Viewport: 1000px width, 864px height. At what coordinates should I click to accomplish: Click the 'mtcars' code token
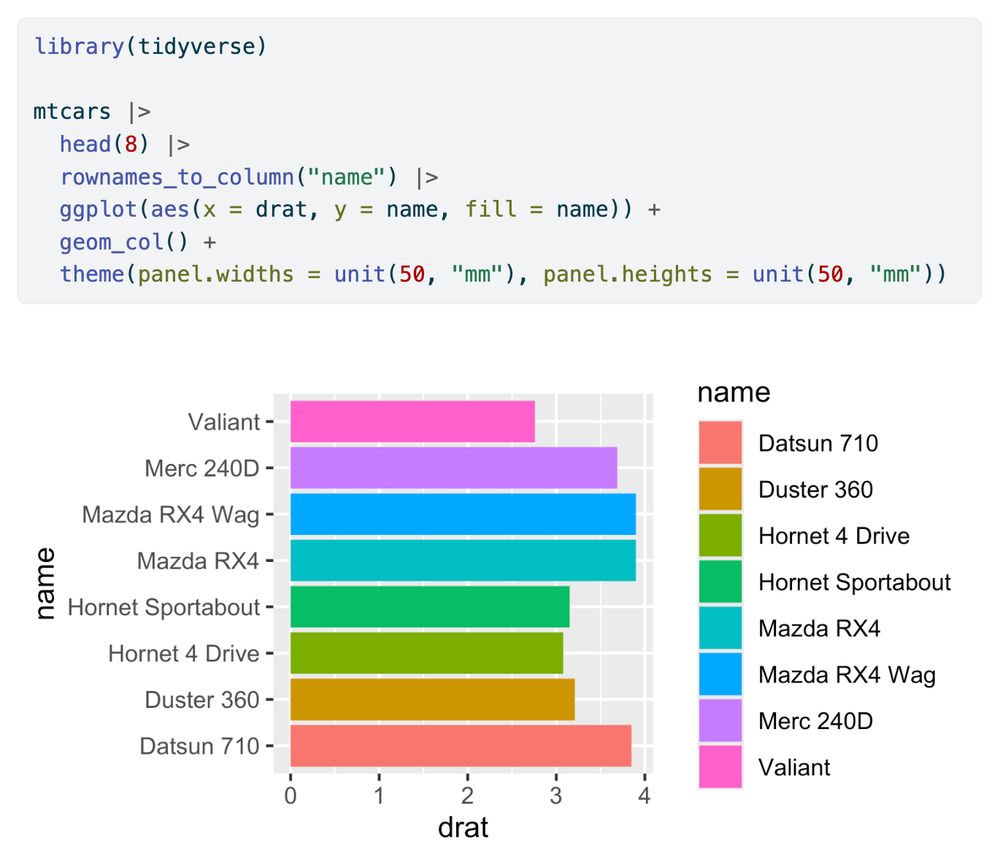pos(72,112)
